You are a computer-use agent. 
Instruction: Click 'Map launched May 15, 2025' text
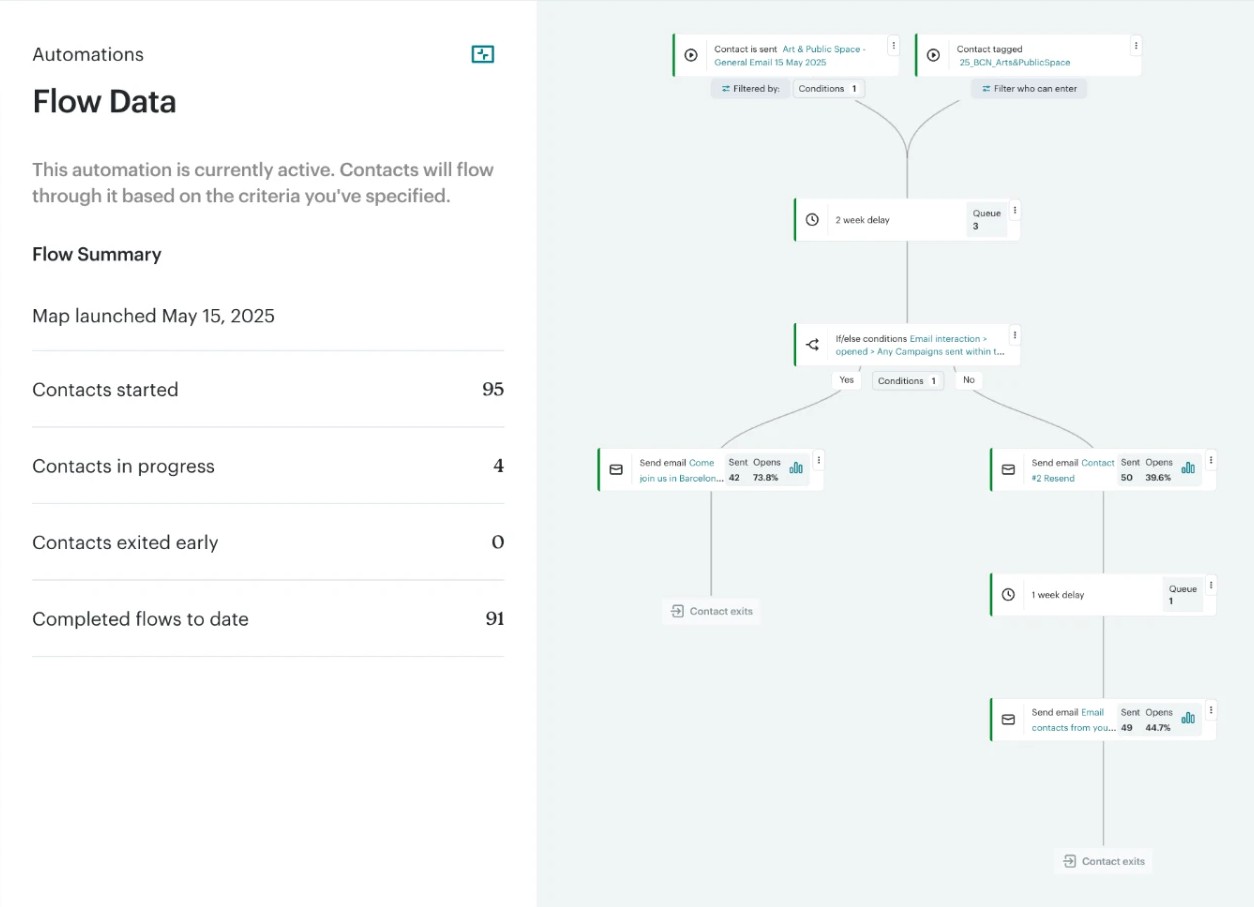[x=153, y=316]
